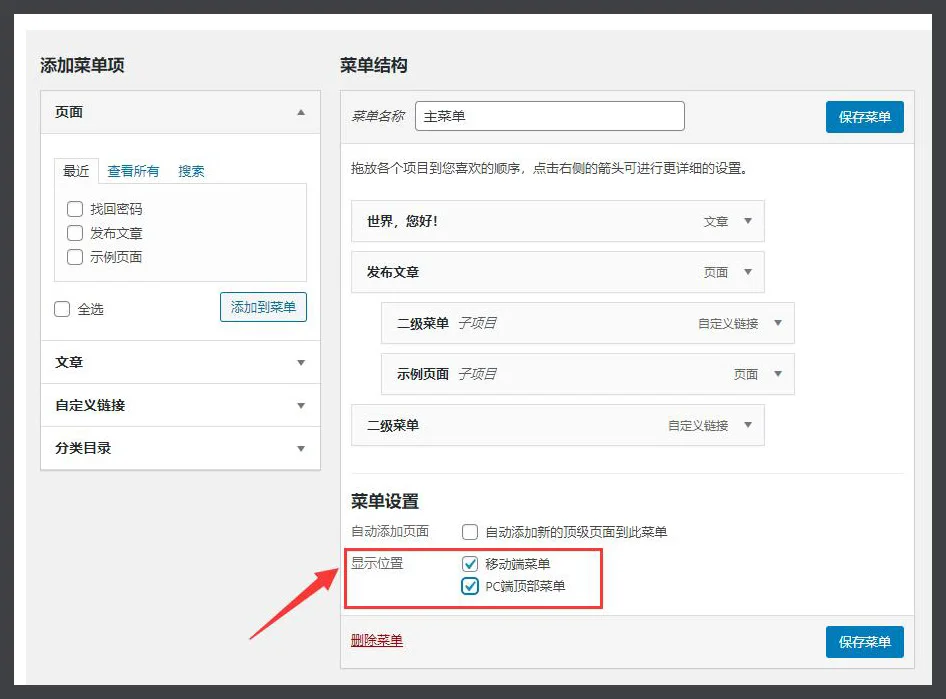Enable auto-add new top-level pages option

(470, 532)
